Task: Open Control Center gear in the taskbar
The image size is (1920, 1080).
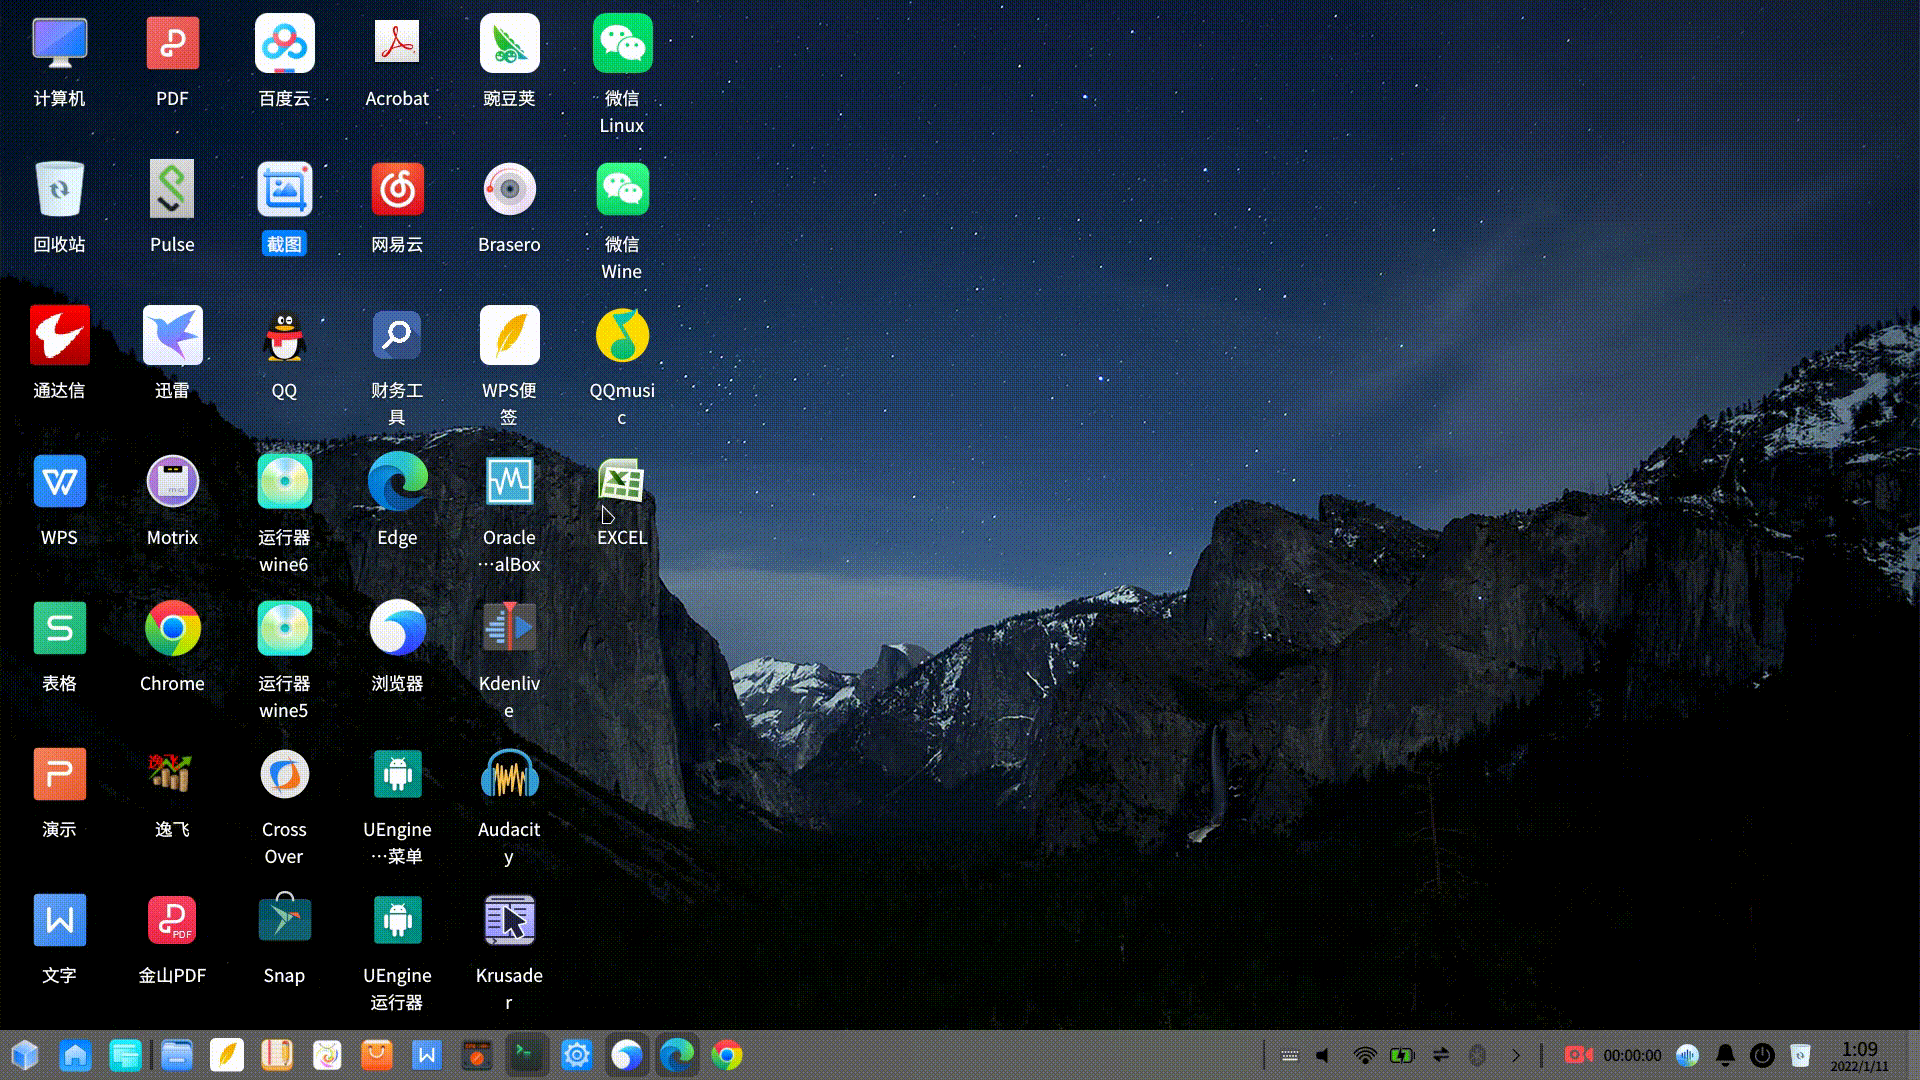Action: (577, 1054)
